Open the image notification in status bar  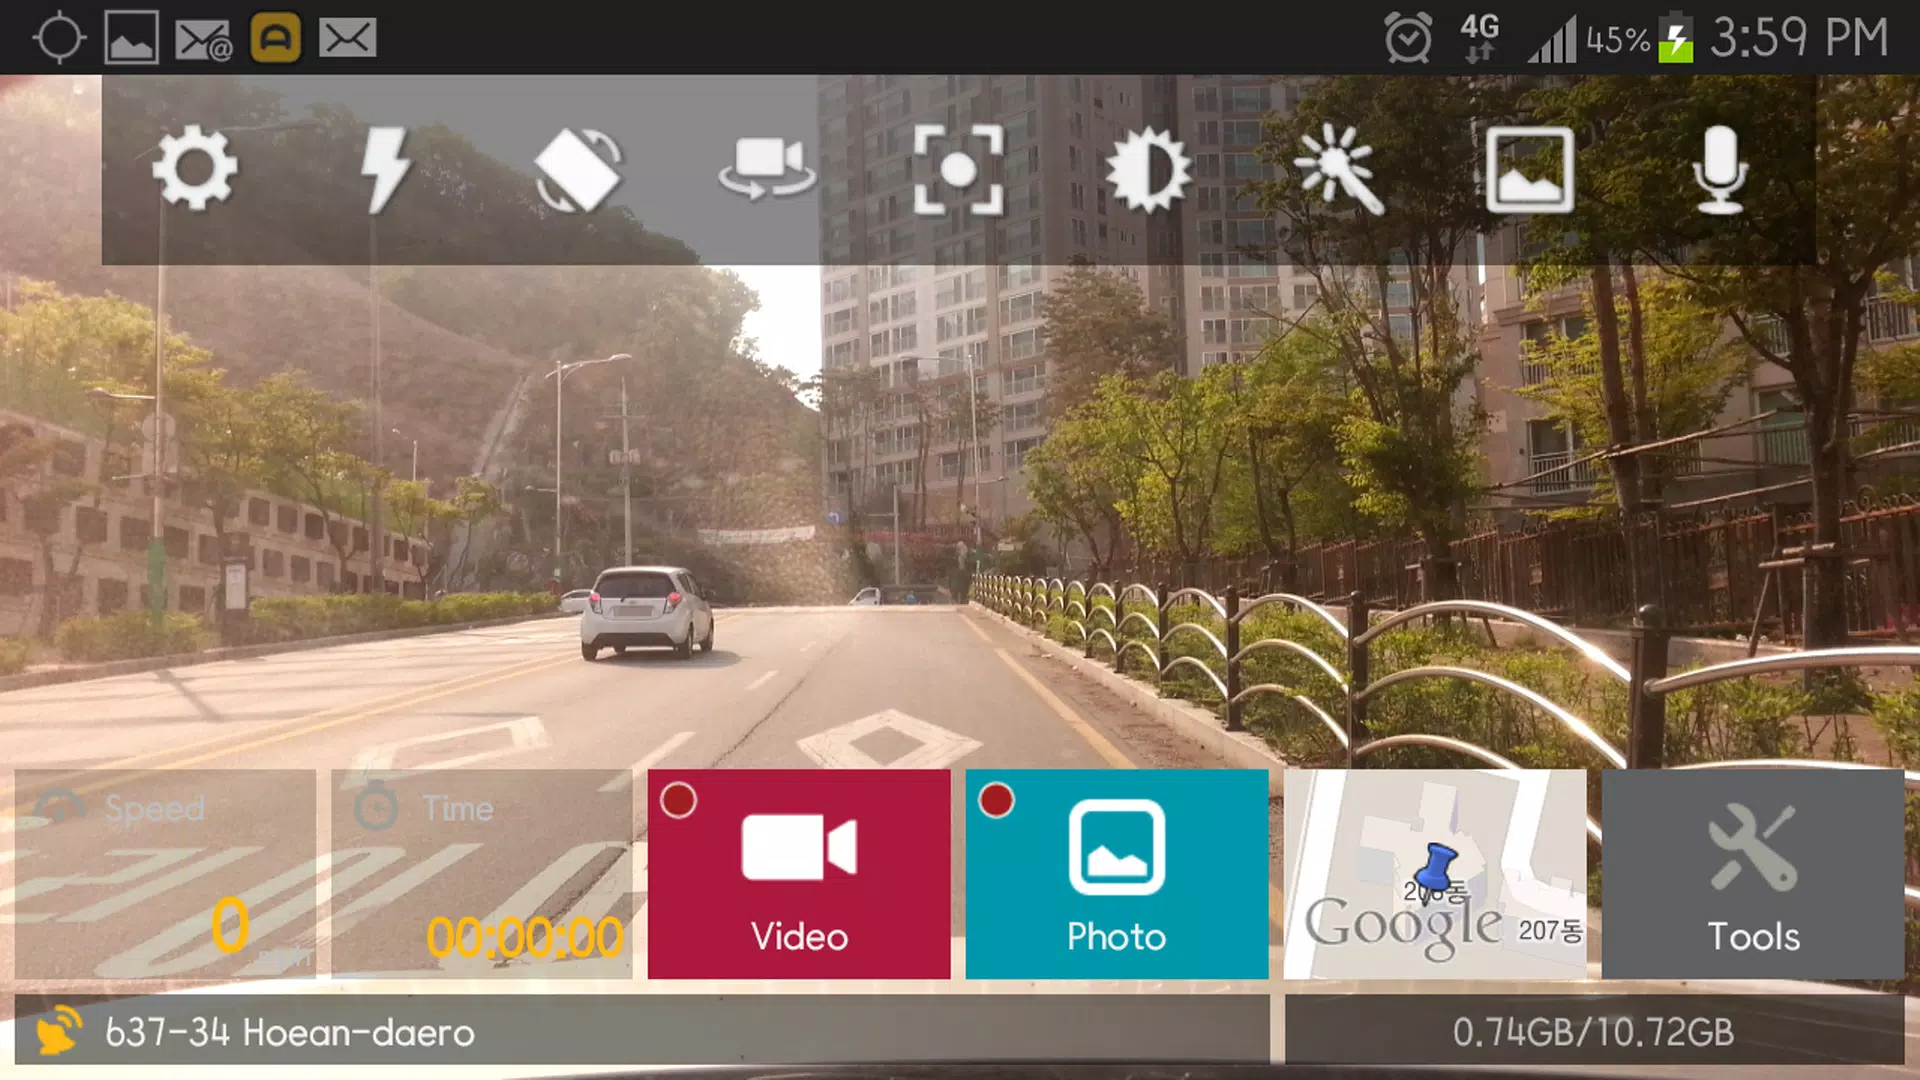click(x=131, y=38)
